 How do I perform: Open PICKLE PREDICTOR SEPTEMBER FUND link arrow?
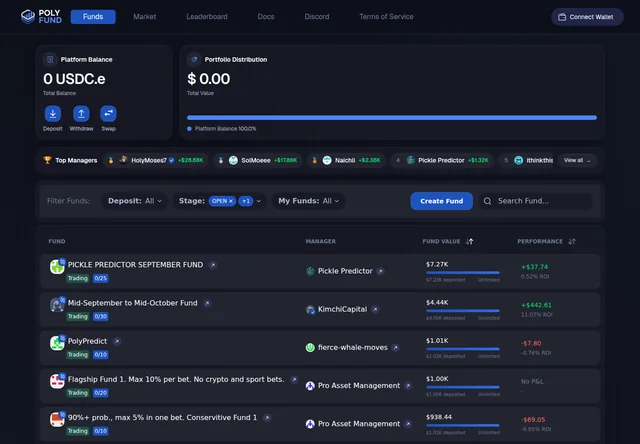(213, 265)
